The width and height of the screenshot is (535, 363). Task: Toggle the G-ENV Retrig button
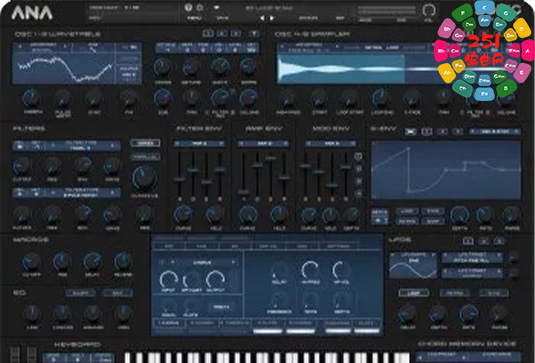coord(407,221)
